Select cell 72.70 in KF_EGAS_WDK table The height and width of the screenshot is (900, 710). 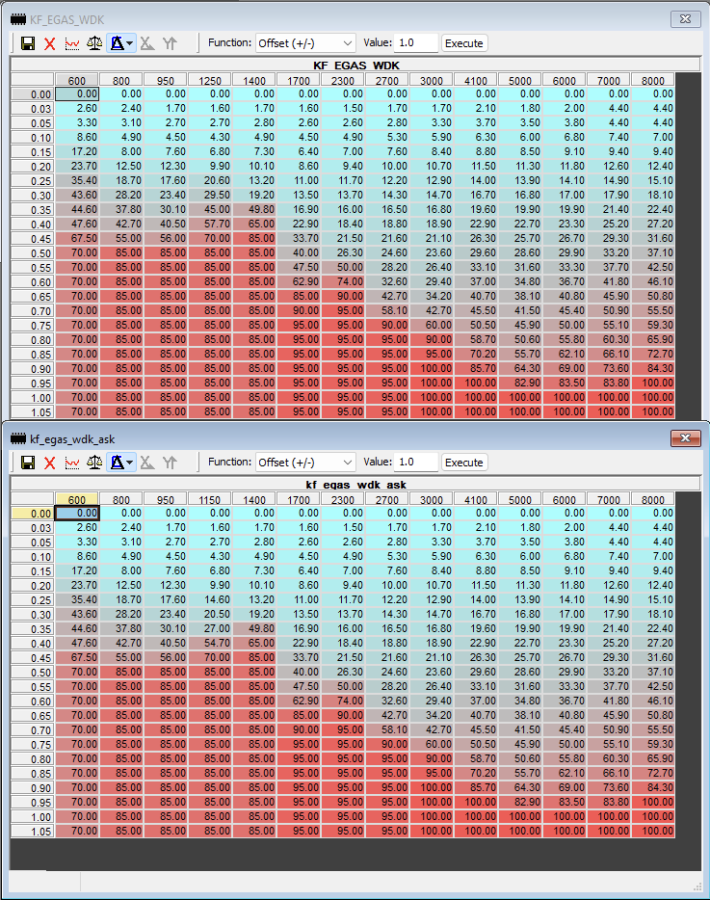coord(653,354)
